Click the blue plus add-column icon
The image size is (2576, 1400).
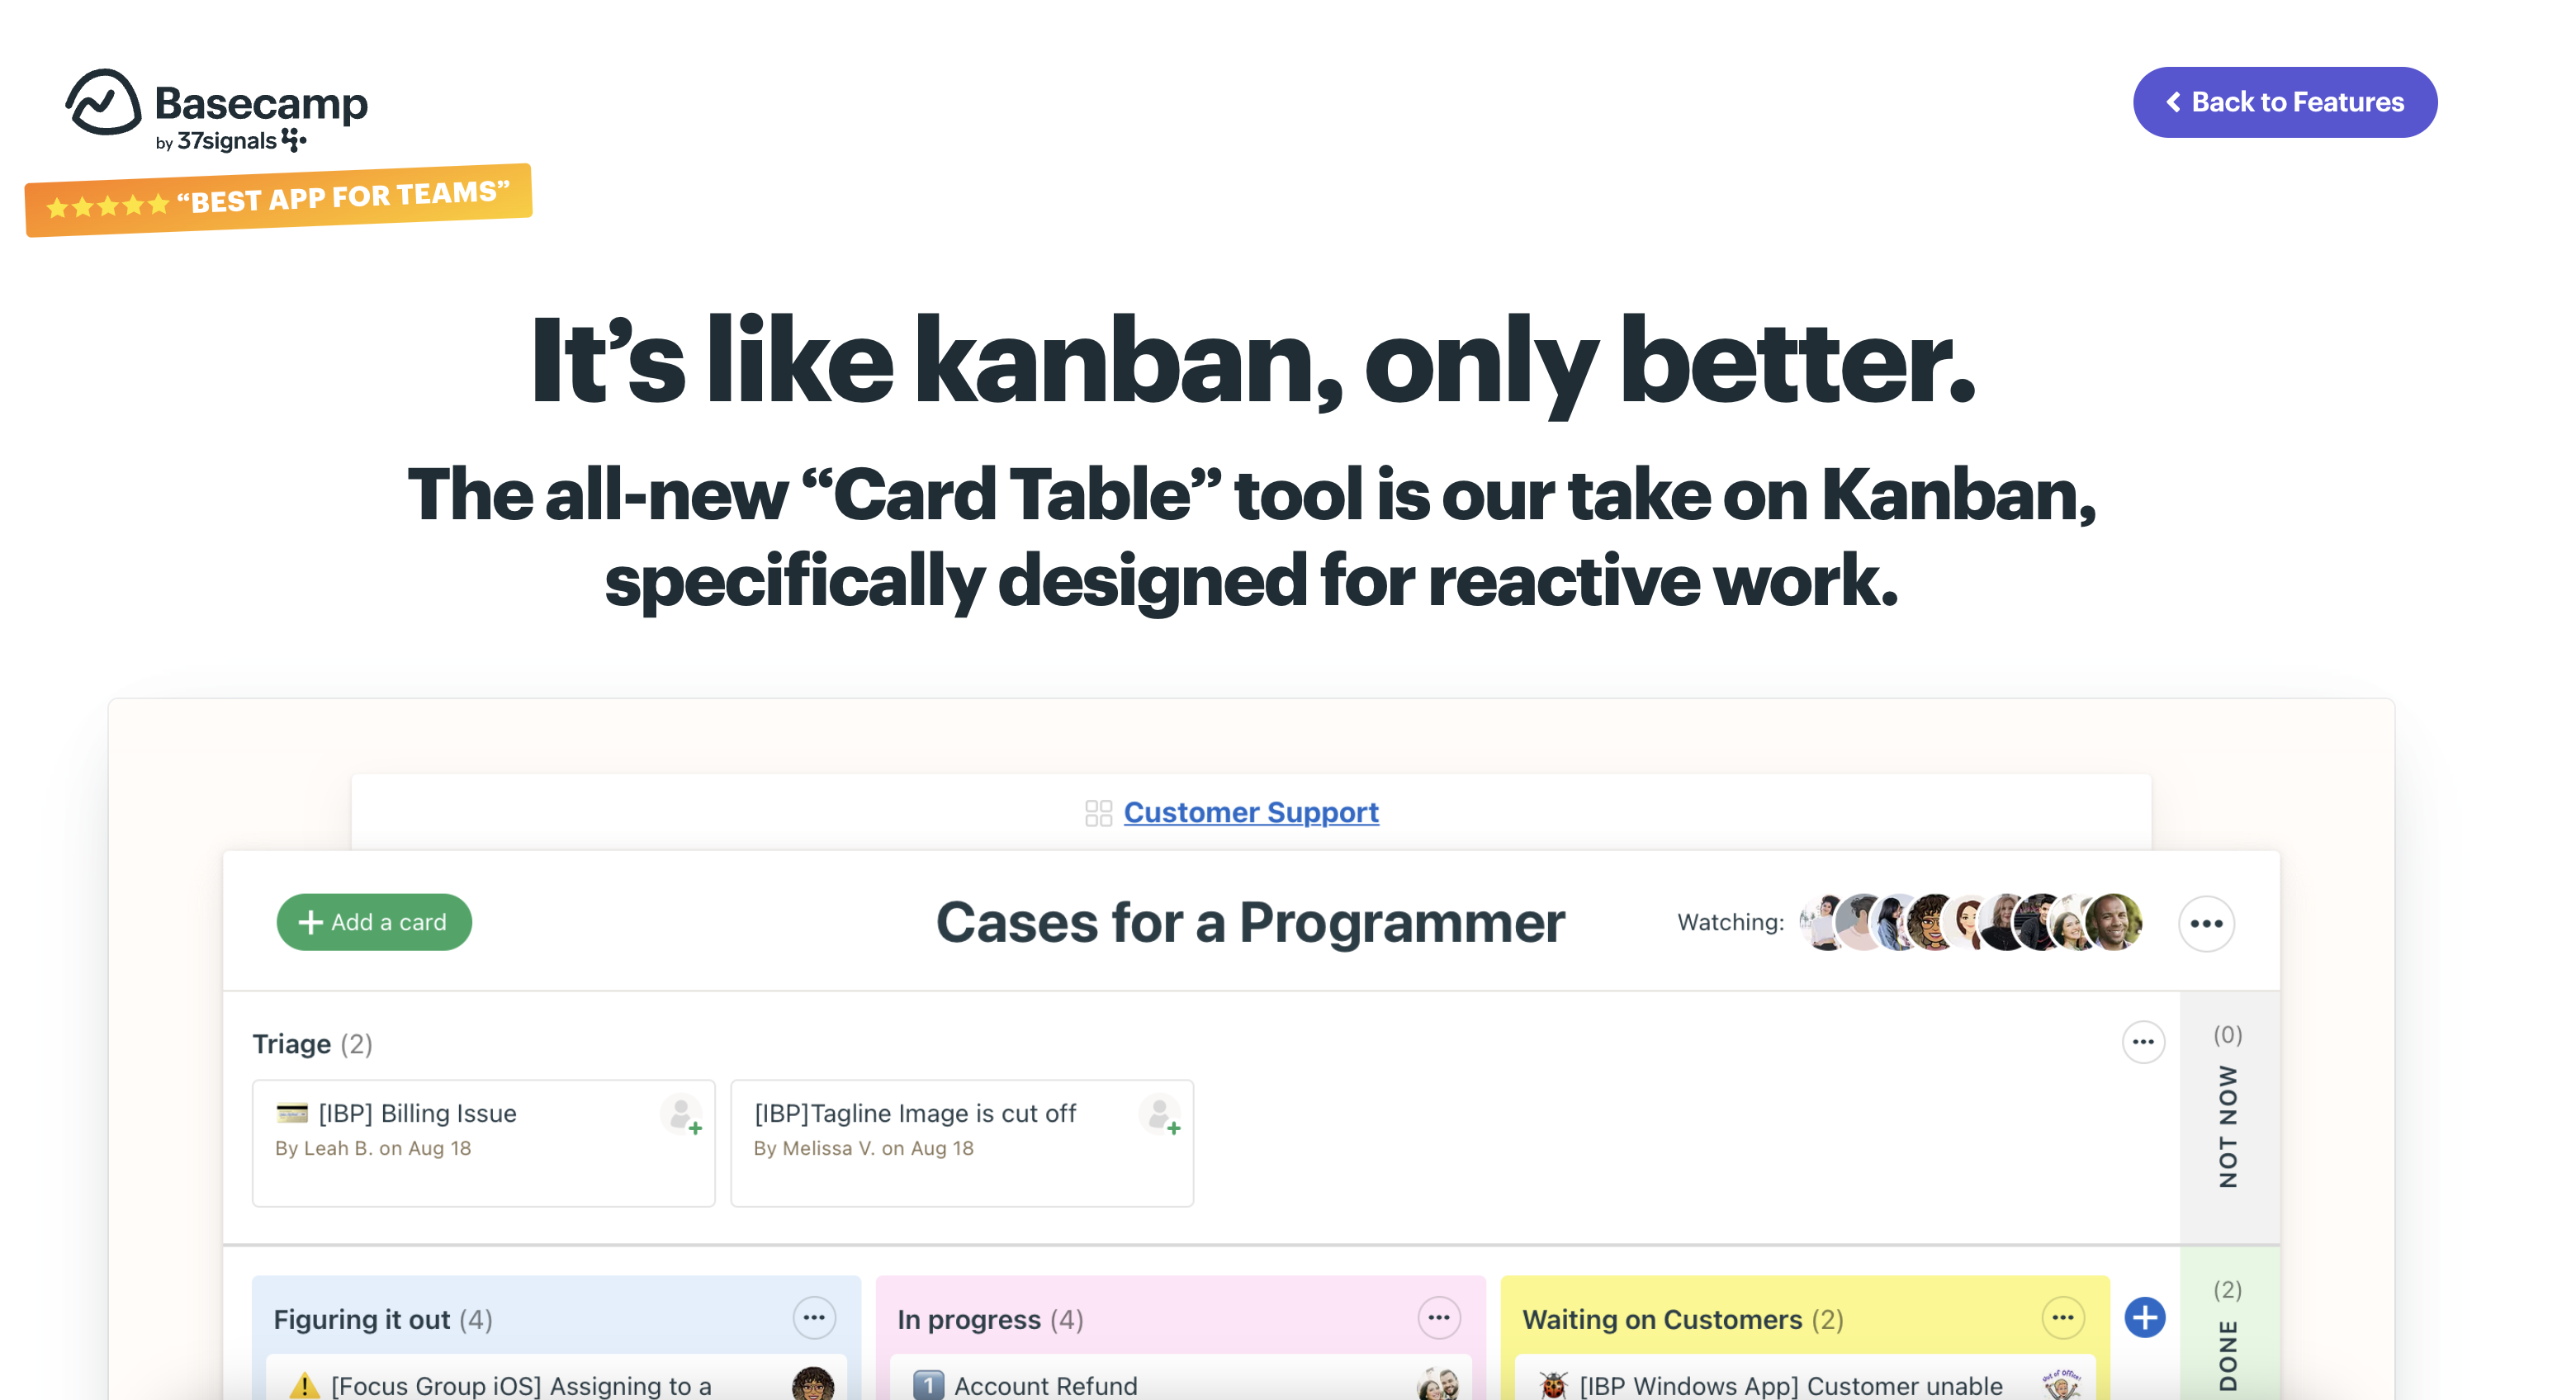point(2145,1317)
